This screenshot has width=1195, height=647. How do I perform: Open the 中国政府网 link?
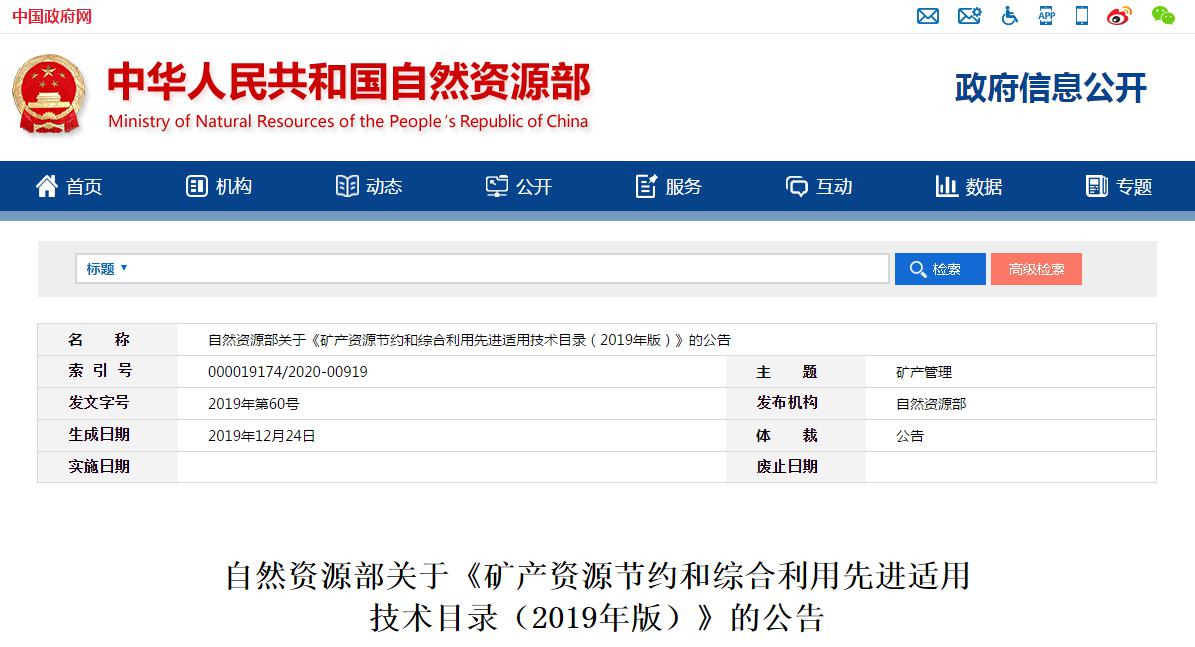click(52, 16)
